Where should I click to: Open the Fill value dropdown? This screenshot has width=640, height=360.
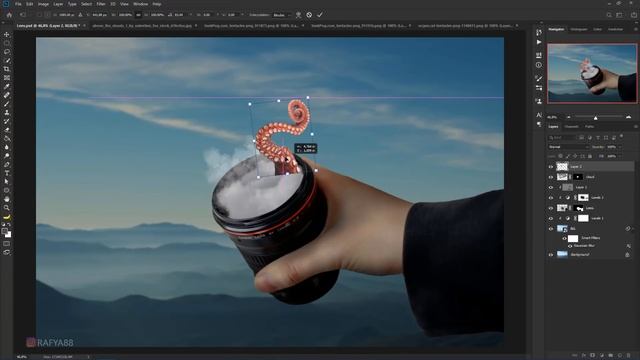coord(620,156)
